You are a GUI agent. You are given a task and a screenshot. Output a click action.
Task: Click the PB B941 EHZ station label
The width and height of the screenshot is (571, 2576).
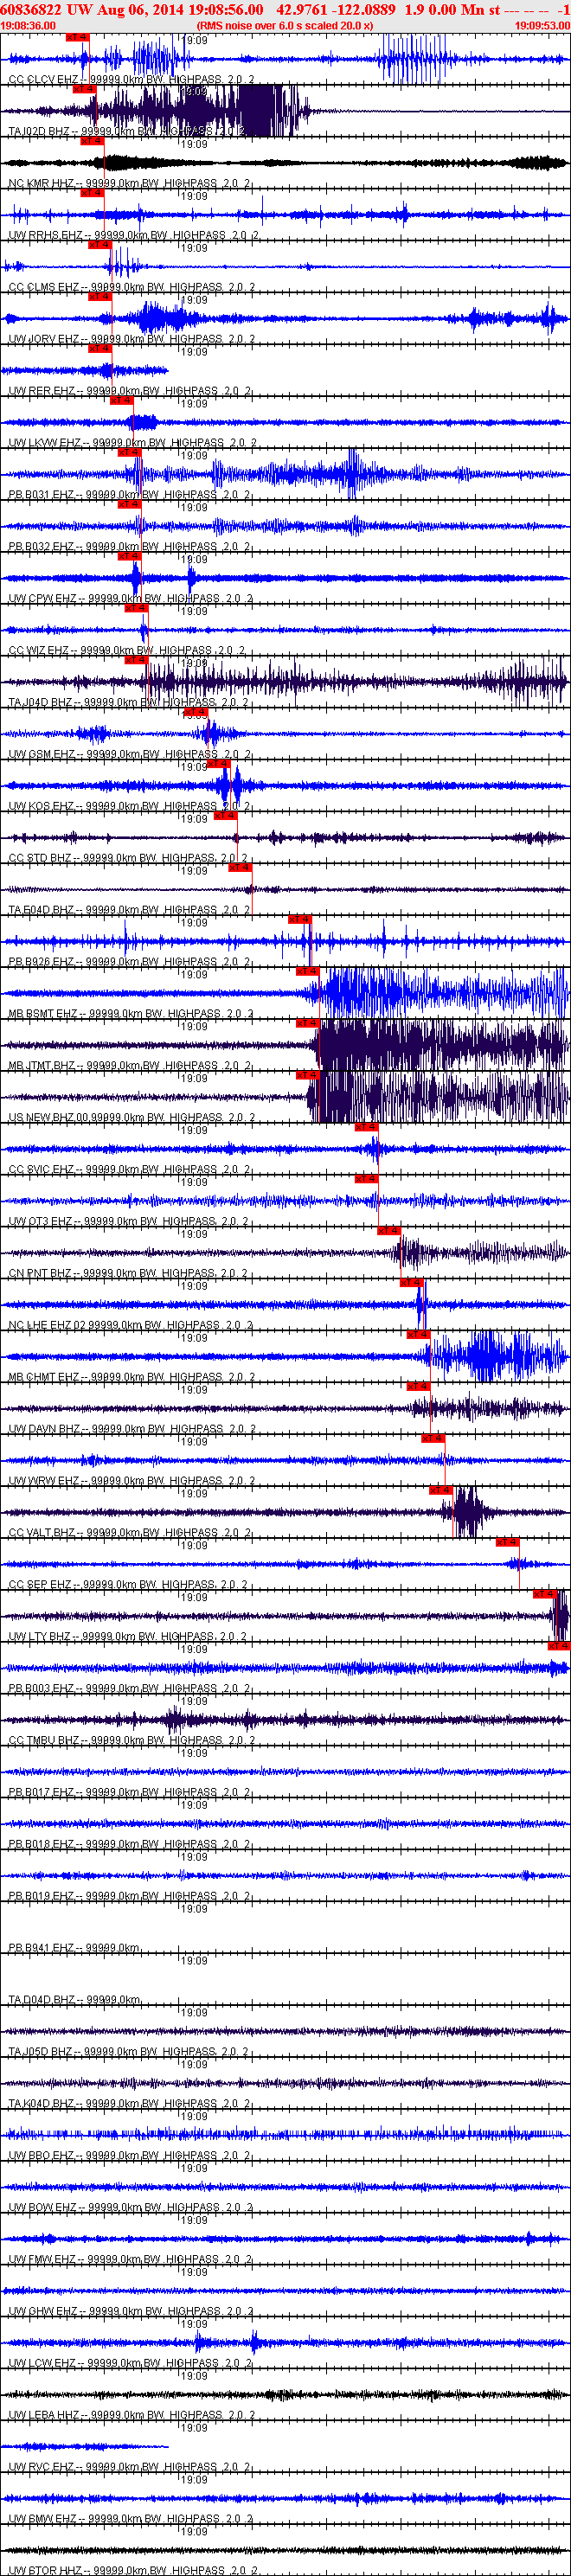75,1948
